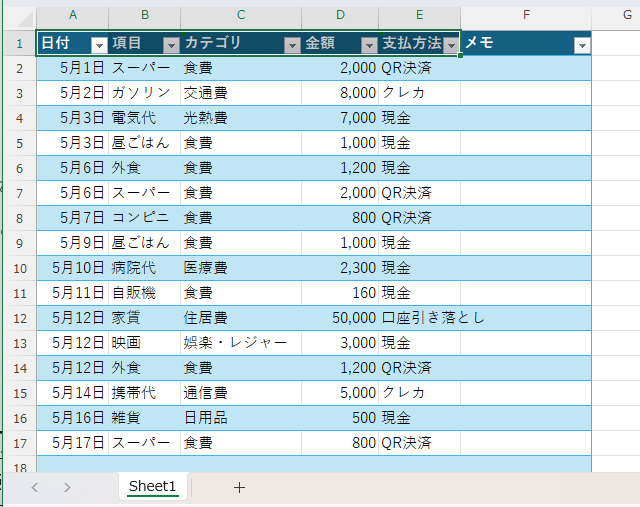Select the 50,000 amount cell
This screenshot has height=507, width=640.
(x=340, y=318)
